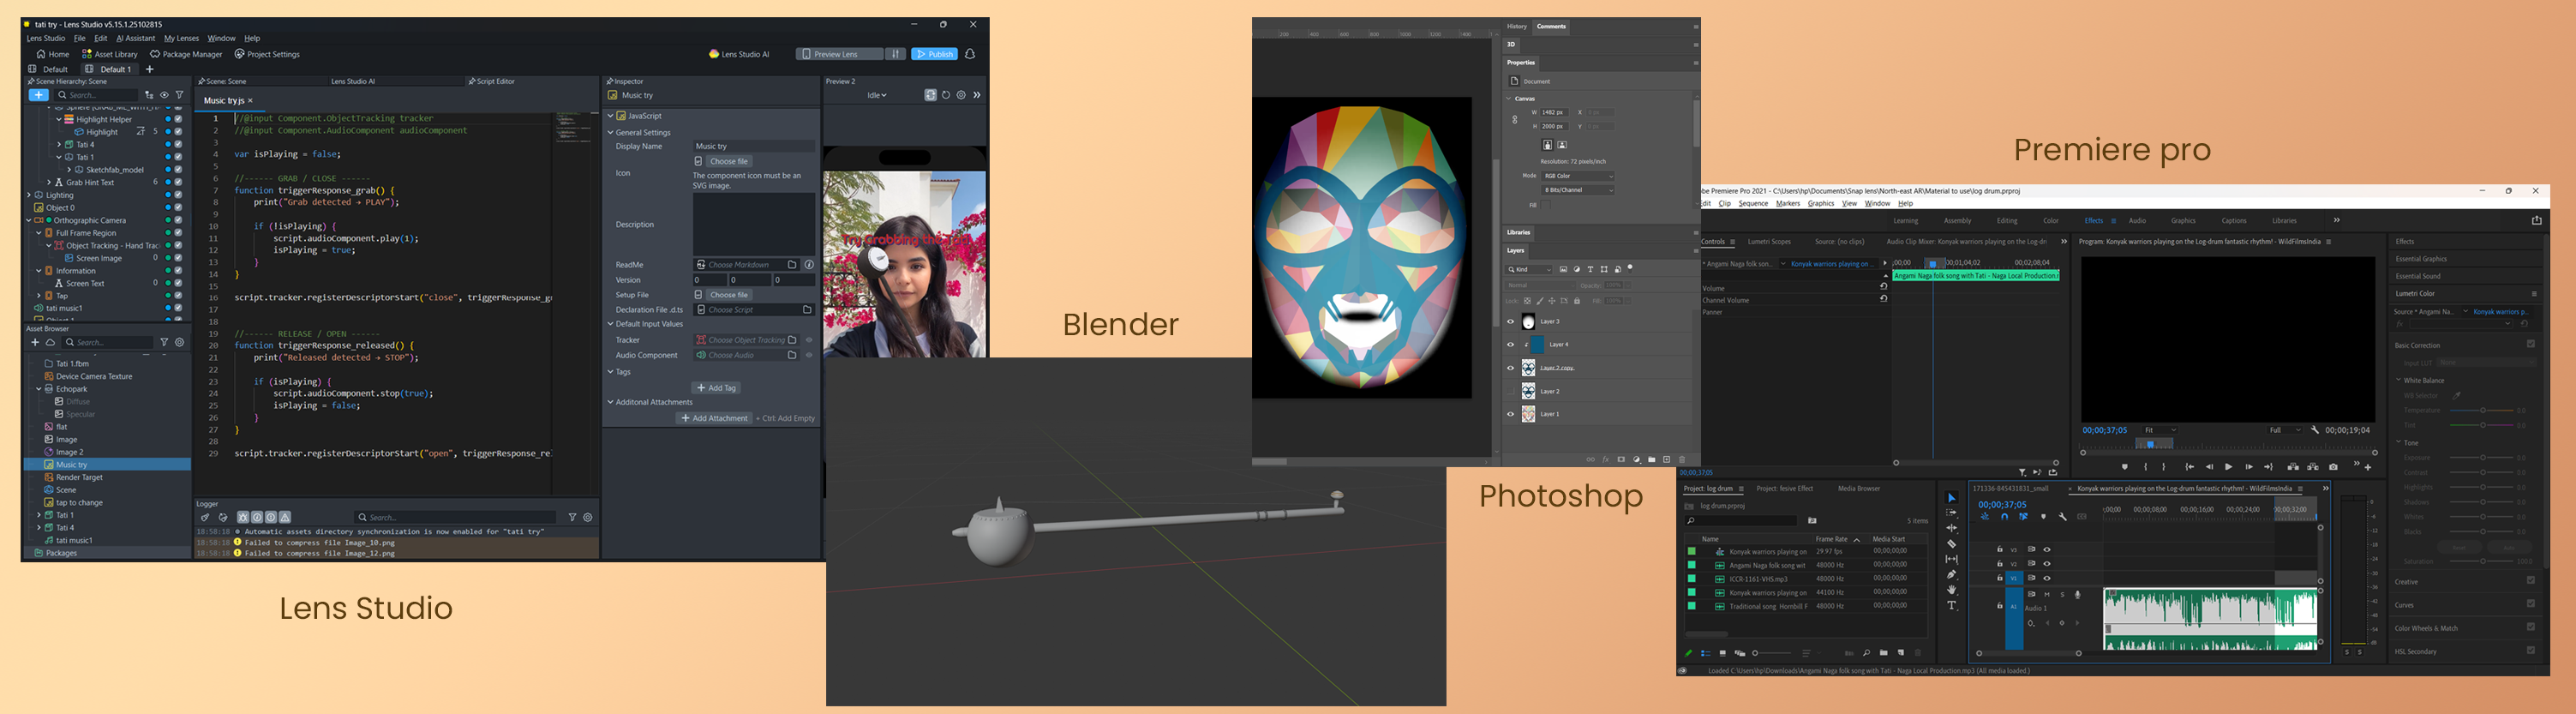
Task: Select the Pen tool in Premiere Pro
Action: (x=1951, y=575)
